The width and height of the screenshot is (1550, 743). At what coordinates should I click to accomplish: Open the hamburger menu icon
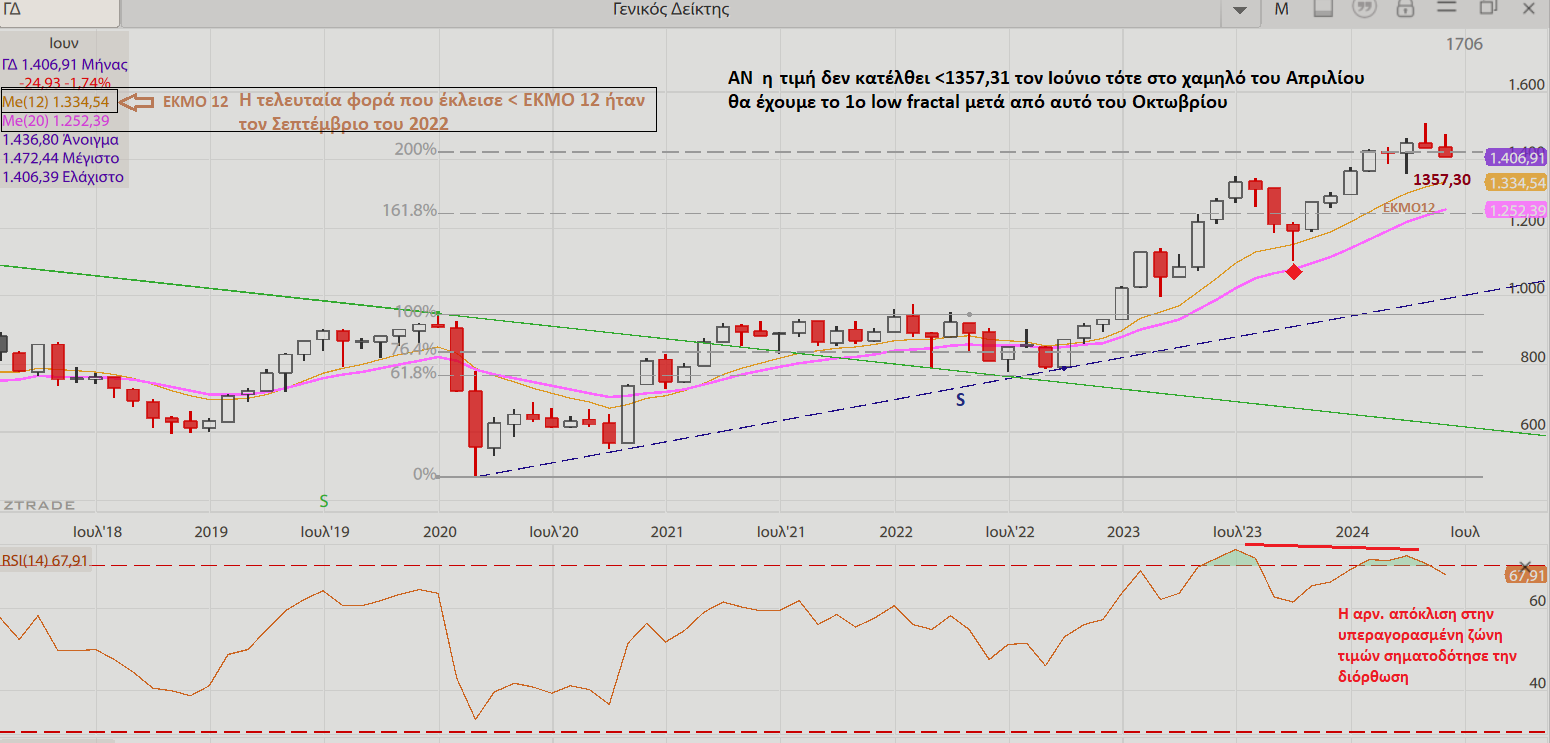coord(1446,9)
